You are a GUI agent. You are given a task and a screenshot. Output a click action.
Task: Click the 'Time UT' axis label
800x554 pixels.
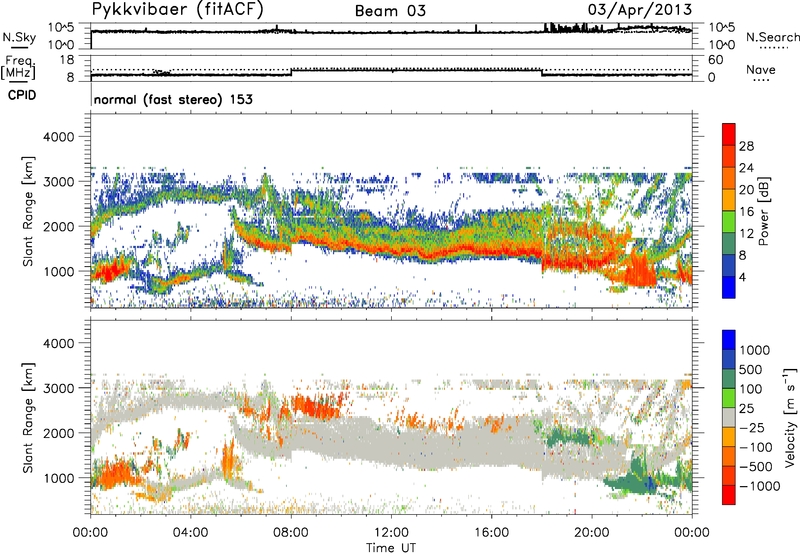[391, 548]
